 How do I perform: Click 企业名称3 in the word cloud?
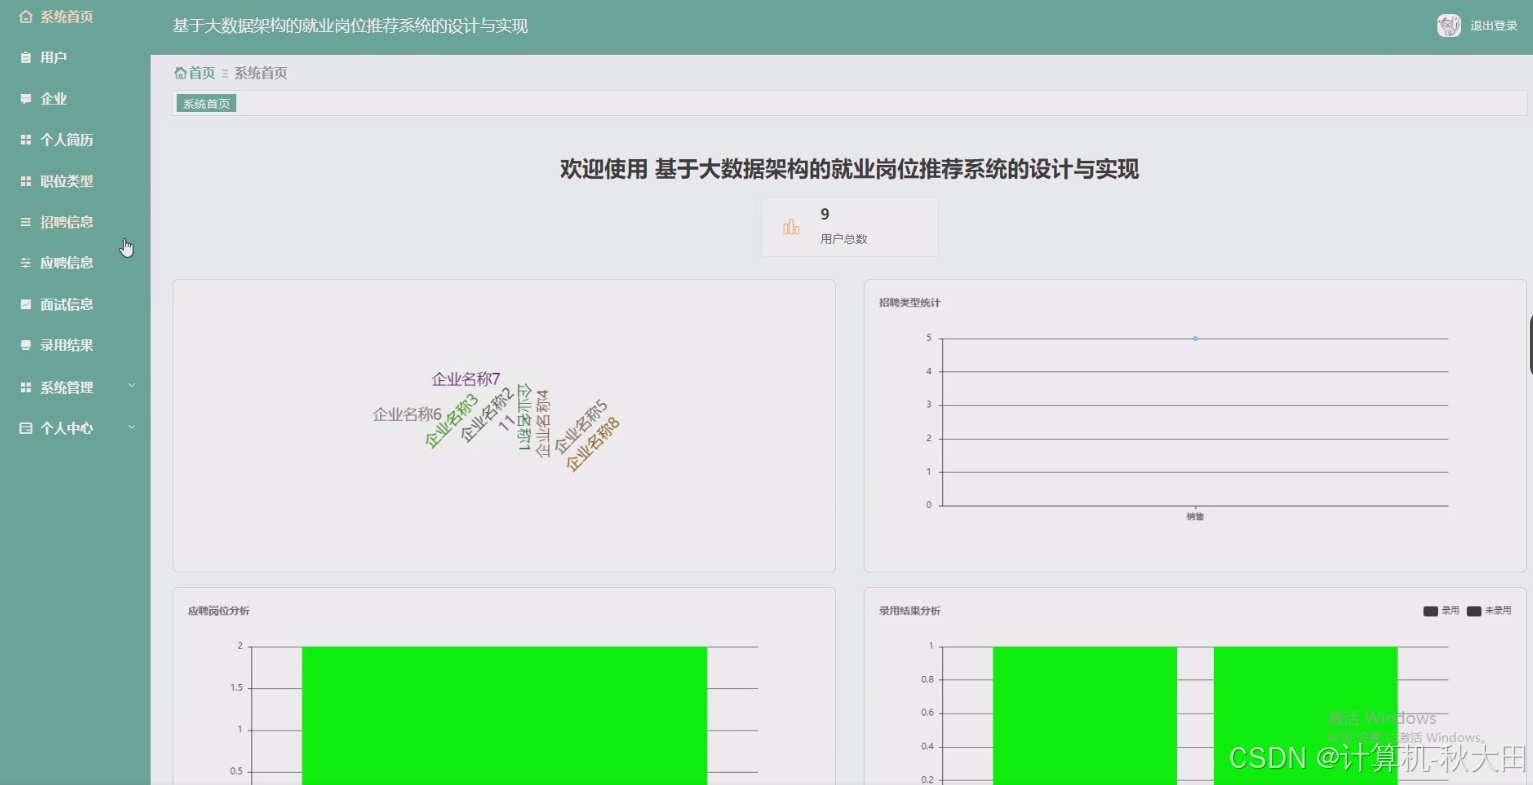pos(451,421)
